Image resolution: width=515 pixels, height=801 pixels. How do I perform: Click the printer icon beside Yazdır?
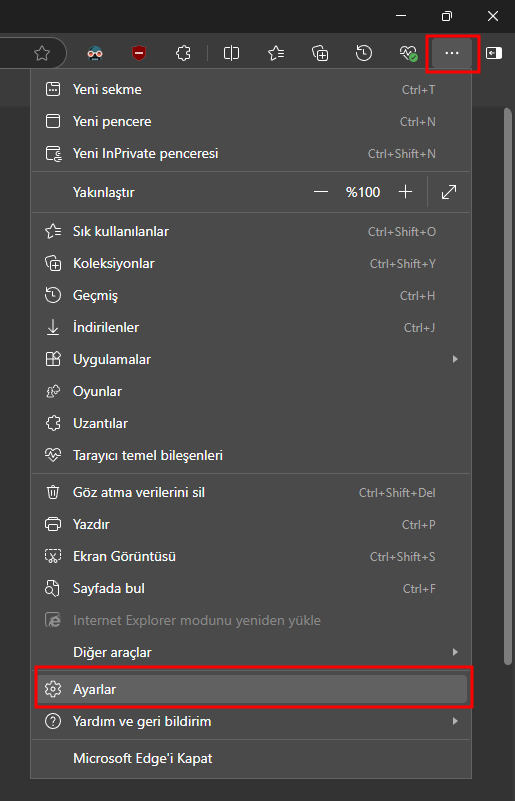coord(53,524)
